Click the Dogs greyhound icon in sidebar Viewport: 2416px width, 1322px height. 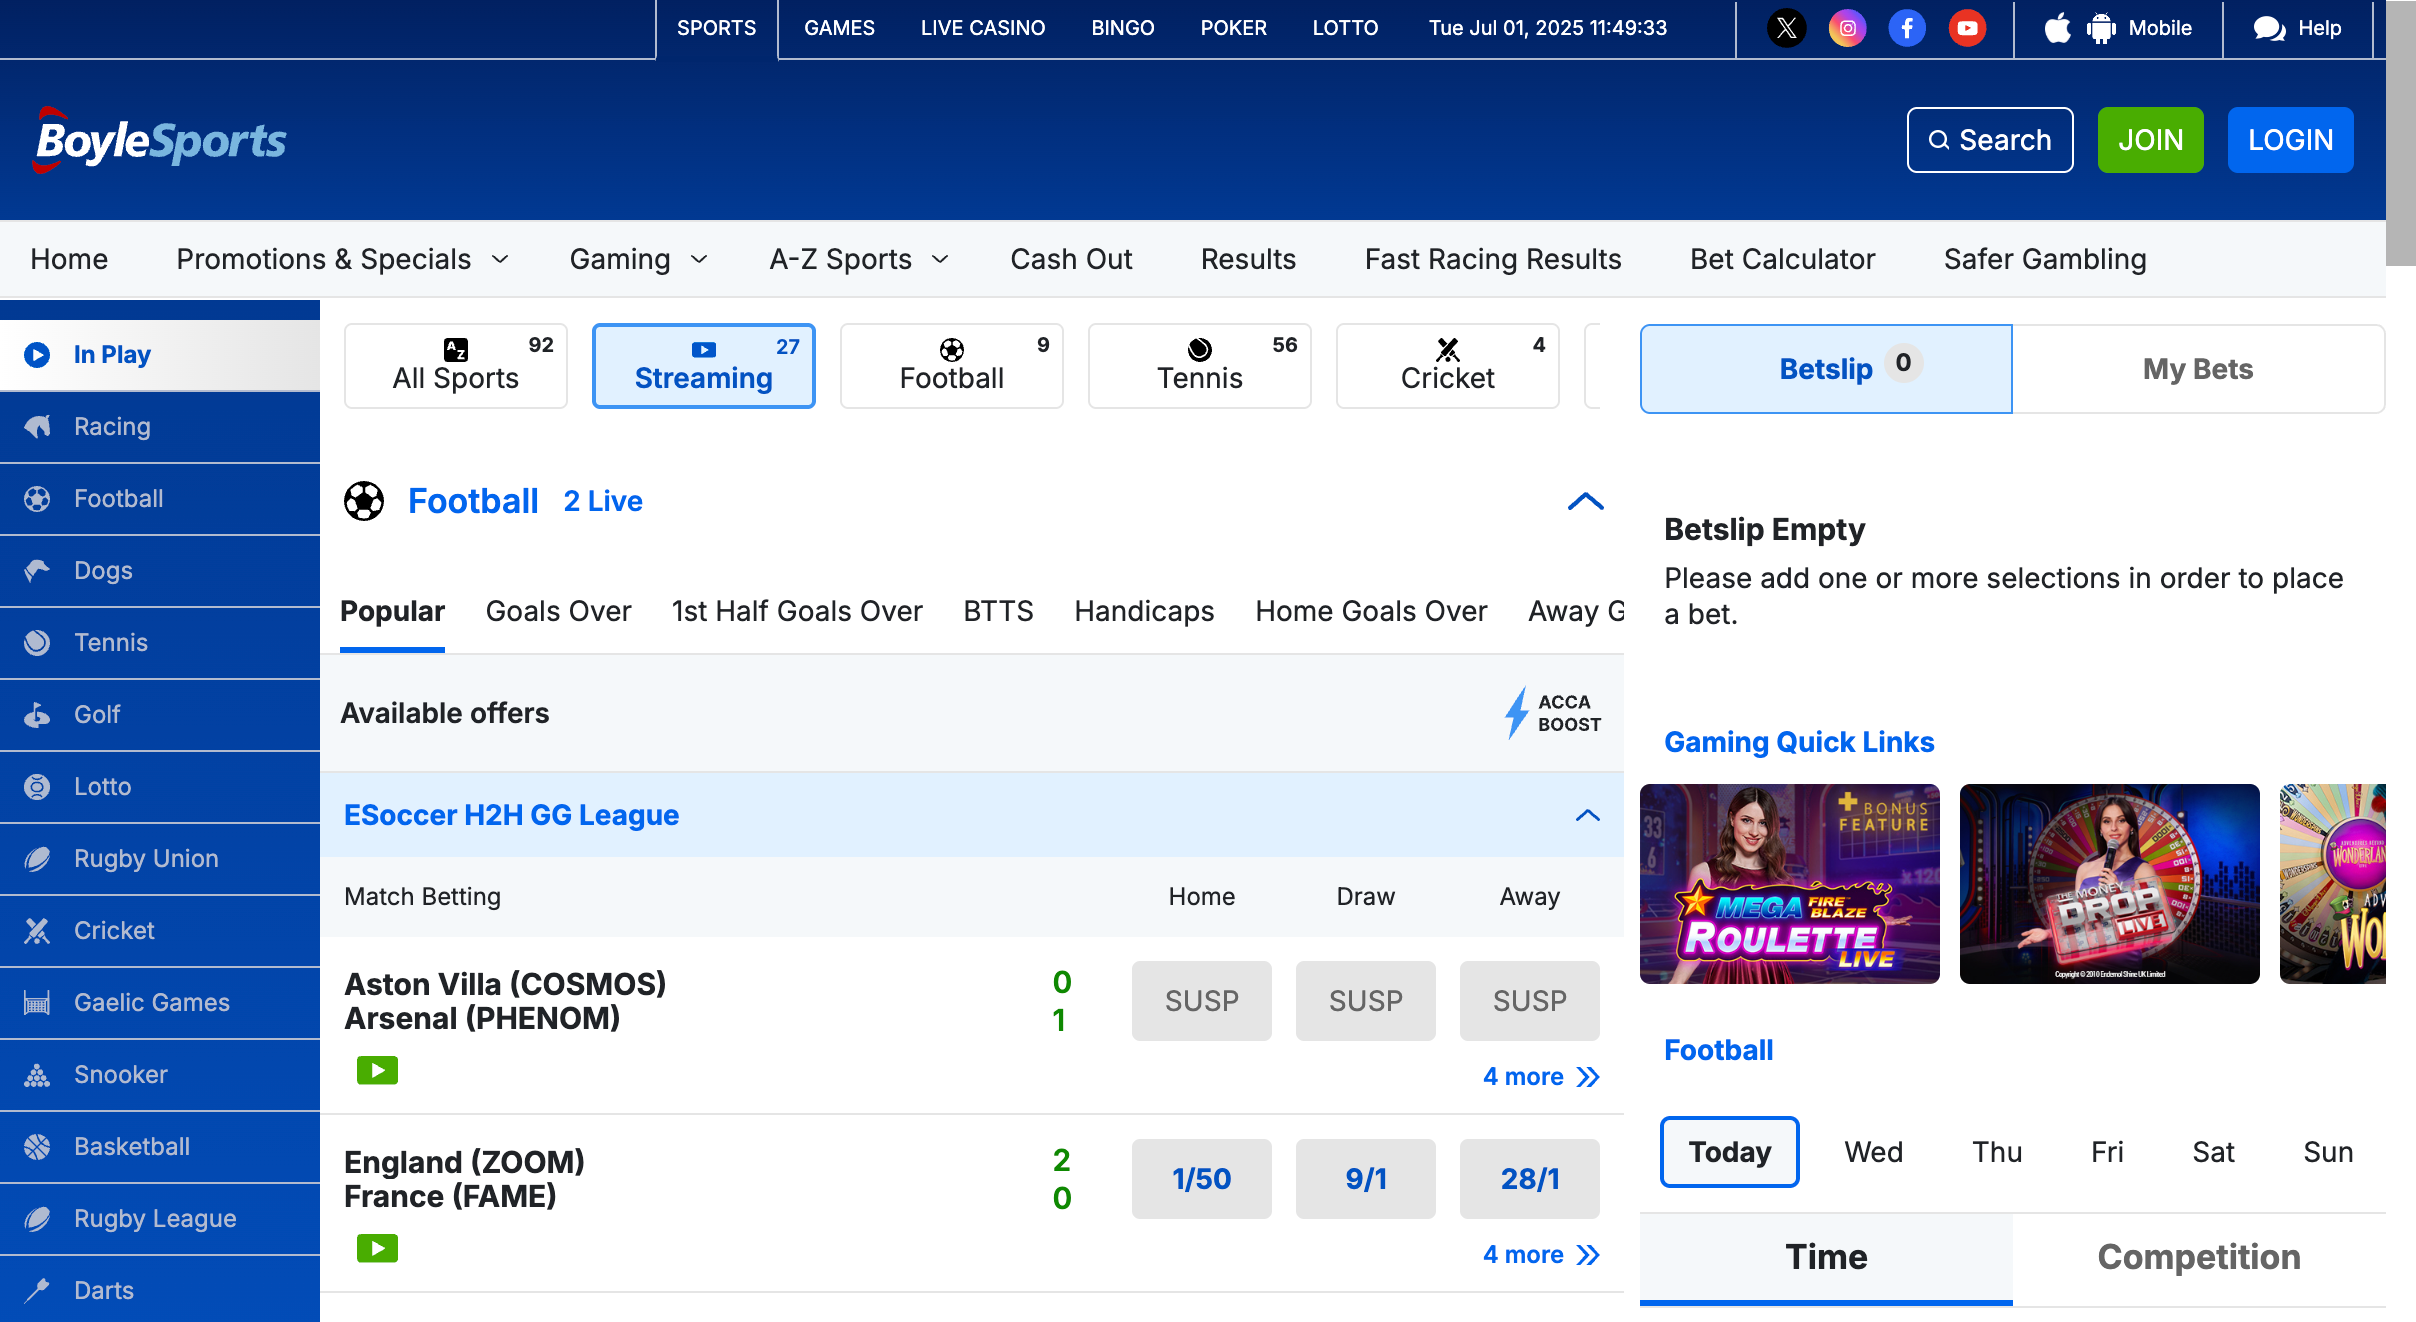point(37,571)
